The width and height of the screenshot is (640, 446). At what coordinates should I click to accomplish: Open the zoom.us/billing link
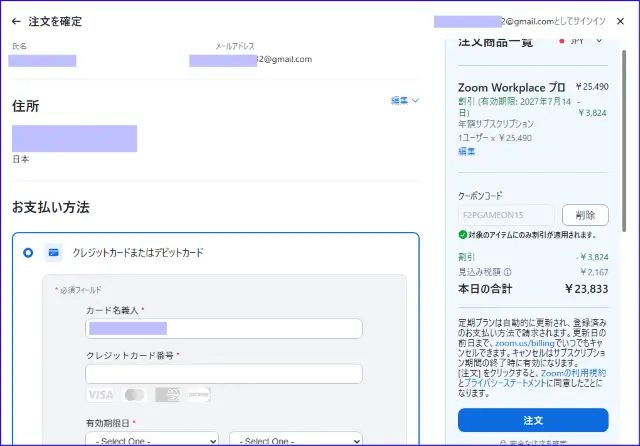(x=524, y=343)
